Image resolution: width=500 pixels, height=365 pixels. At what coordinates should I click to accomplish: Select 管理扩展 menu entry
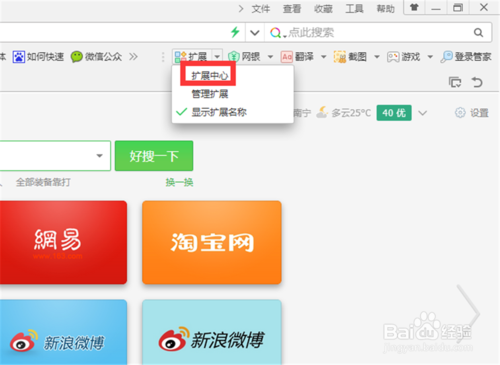pyautogui.click(x=210, y=94)
